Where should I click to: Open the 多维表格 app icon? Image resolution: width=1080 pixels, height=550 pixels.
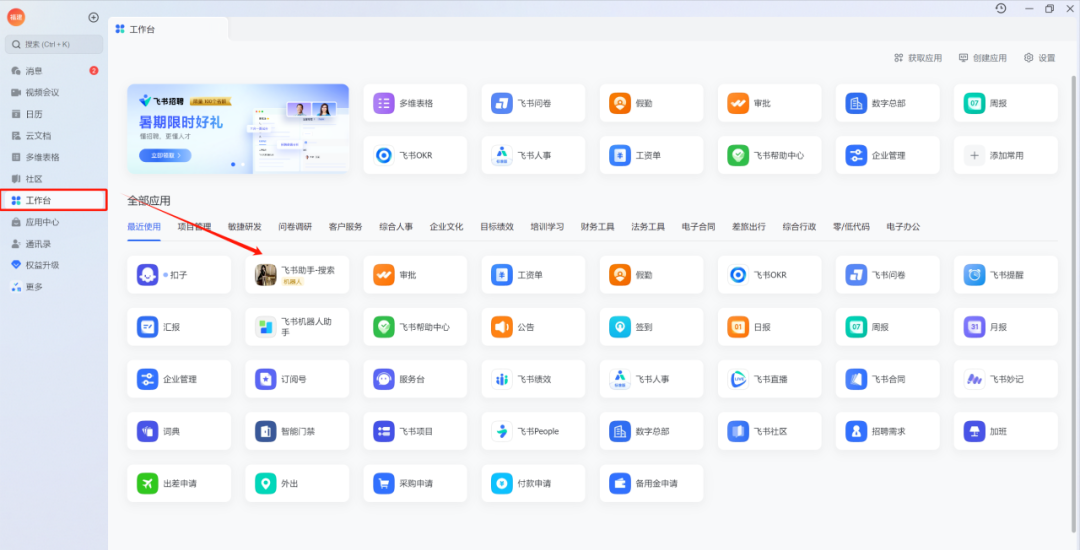click(385, 103)
